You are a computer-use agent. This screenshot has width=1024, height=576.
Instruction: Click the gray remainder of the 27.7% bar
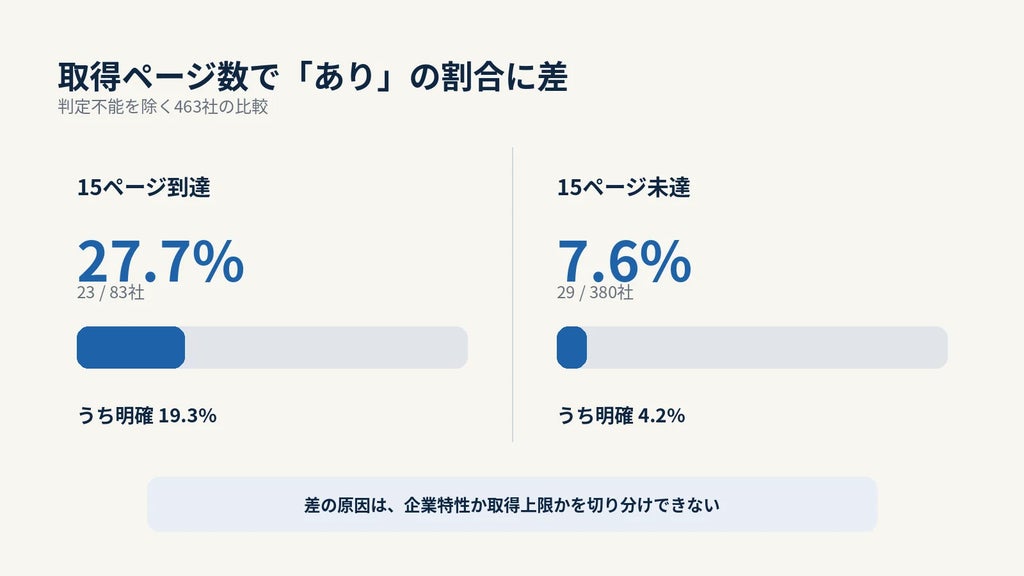coord(327,347)
